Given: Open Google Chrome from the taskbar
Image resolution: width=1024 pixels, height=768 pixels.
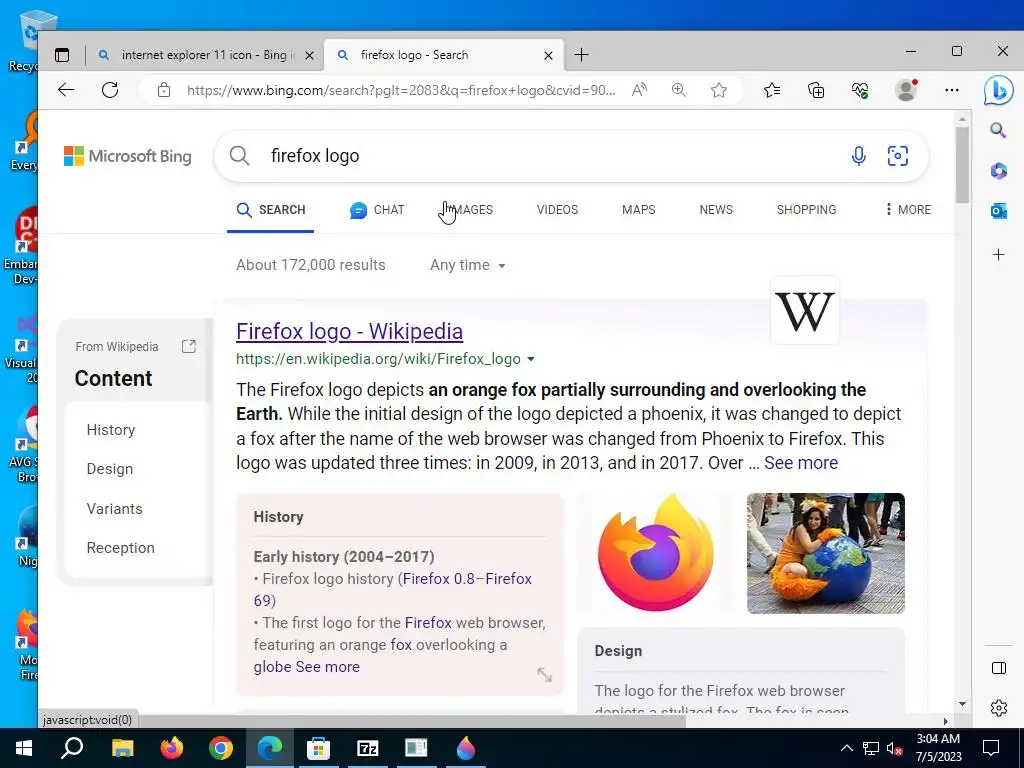Looking at the screenshot, I should pos(221,748).
